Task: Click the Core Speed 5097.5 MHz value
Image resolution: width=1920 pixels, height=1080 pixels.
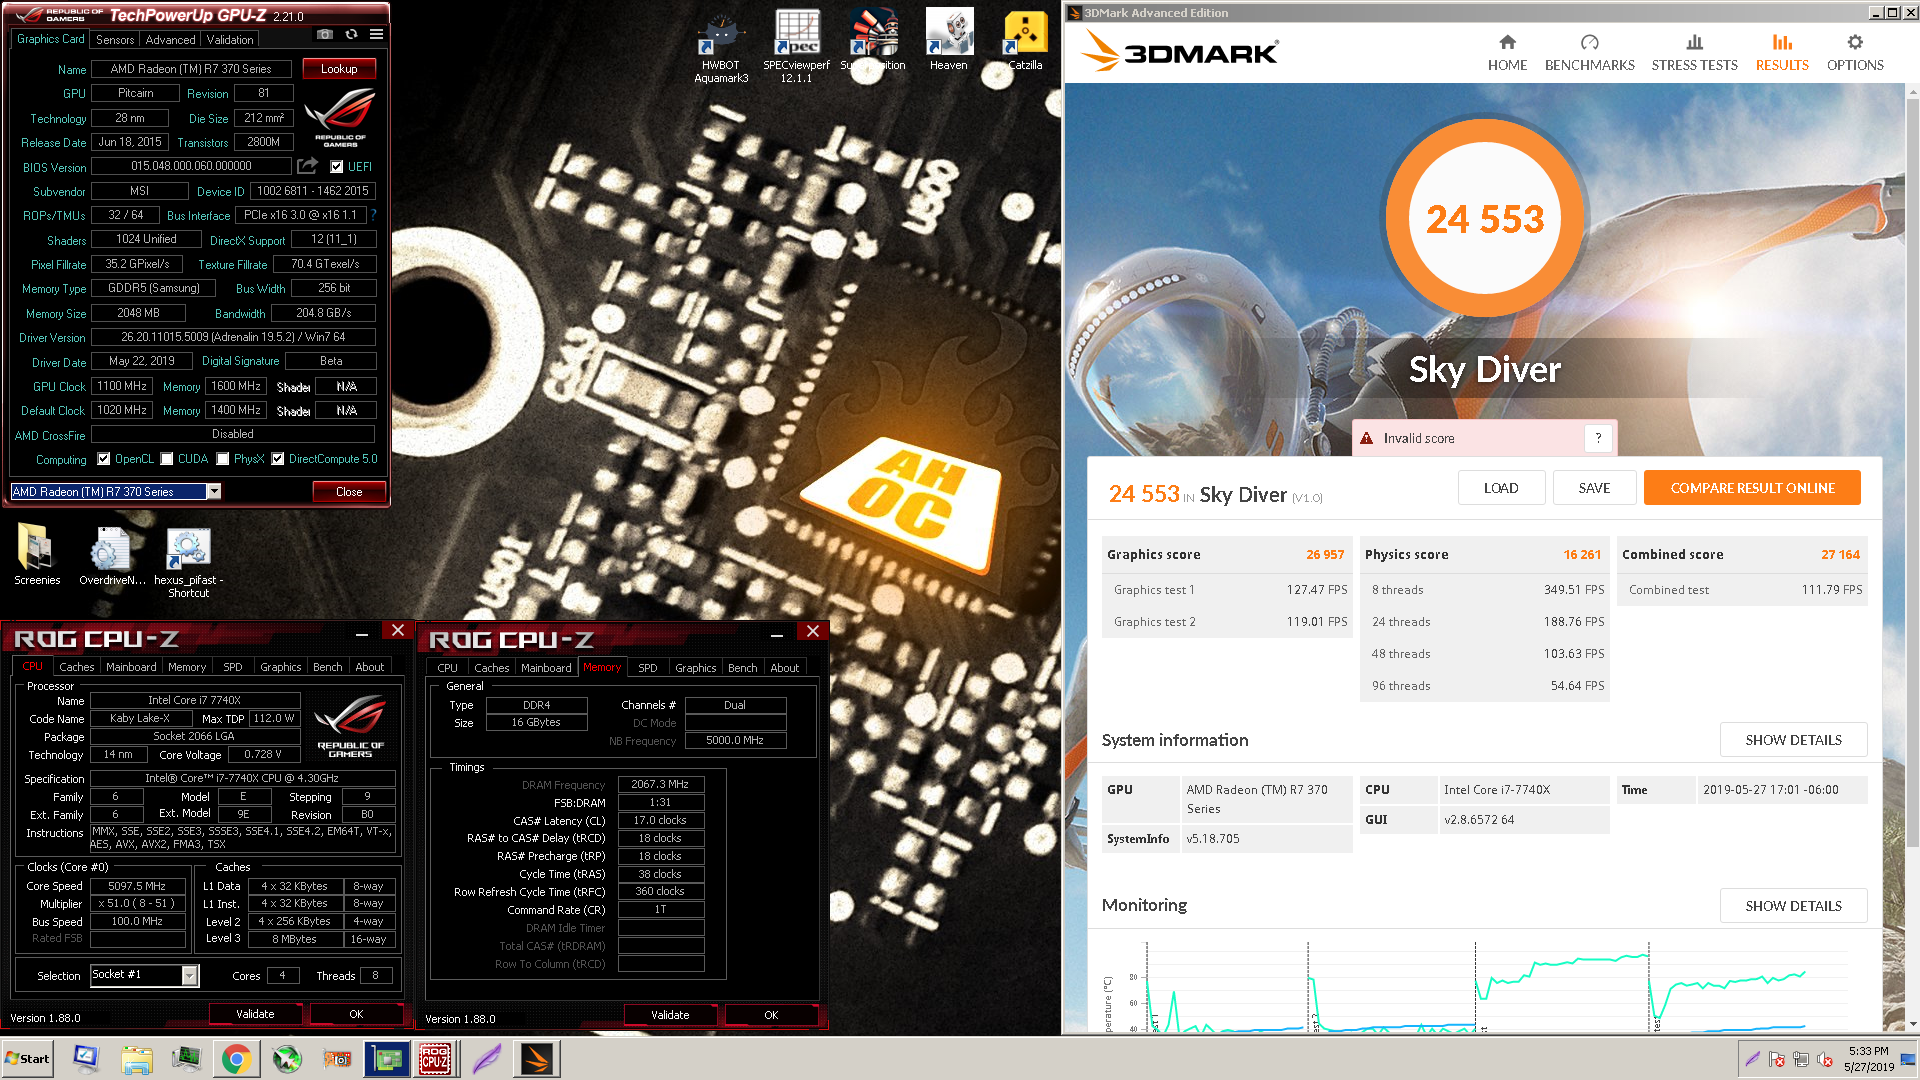Action: [137, 886]
